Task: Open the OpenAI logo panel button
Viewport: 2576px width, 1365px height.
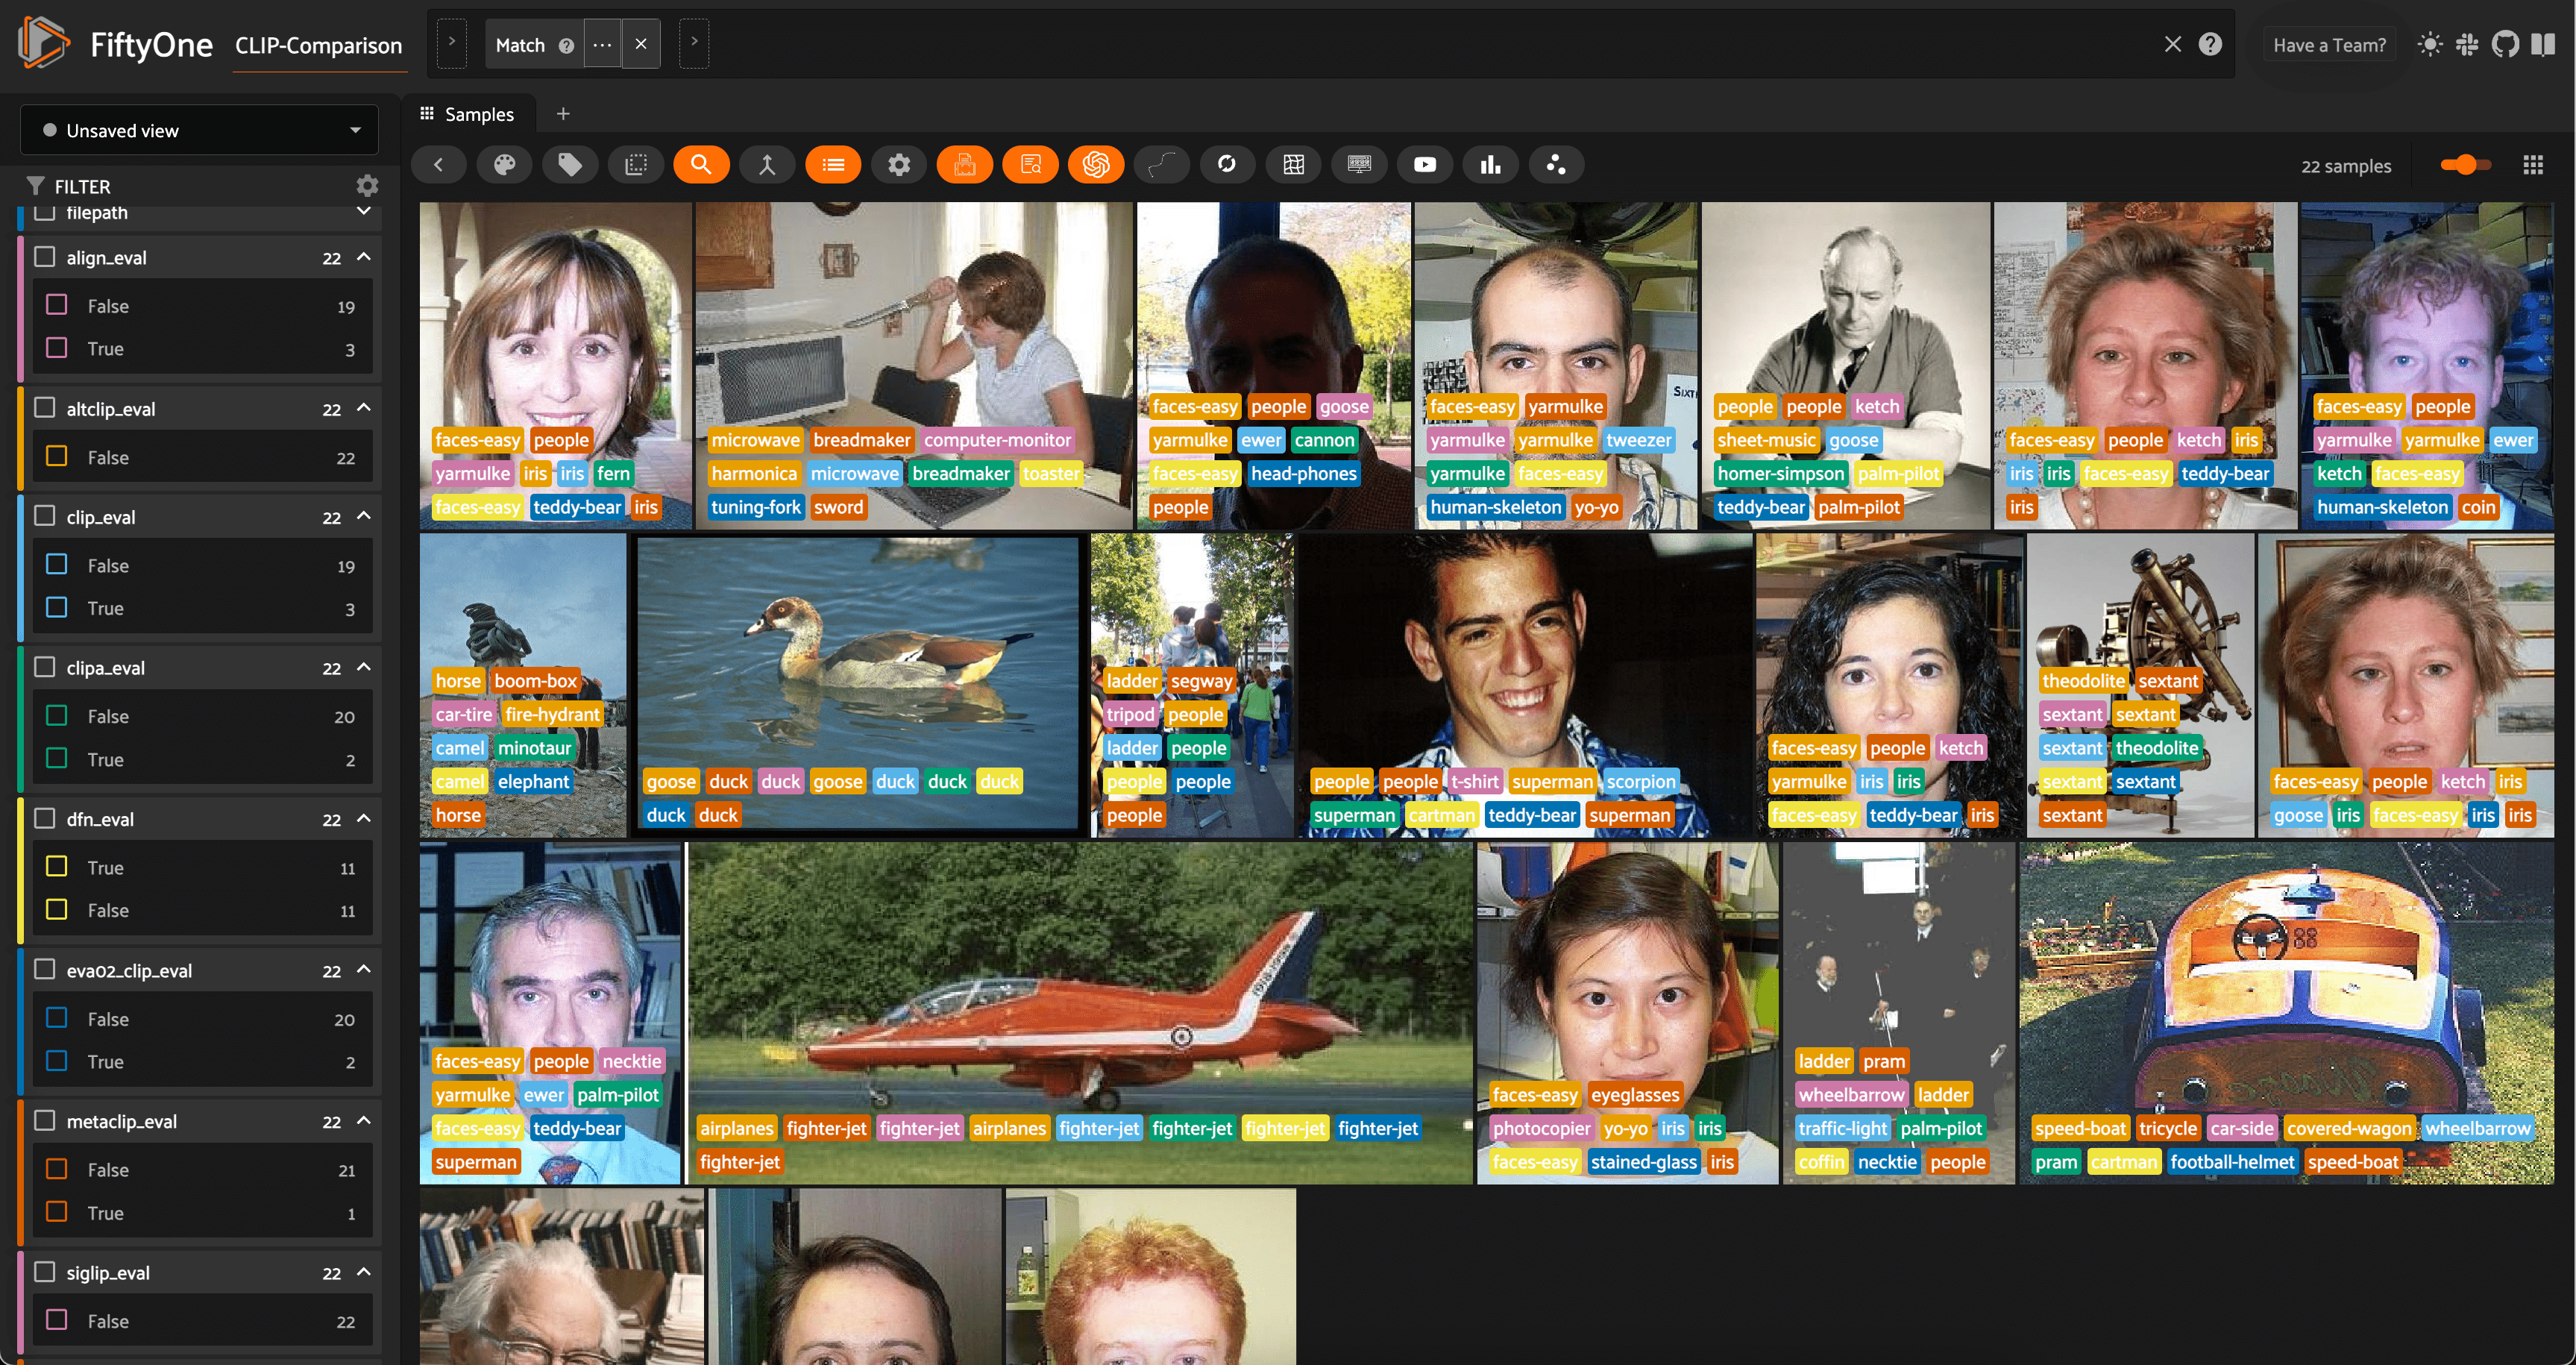Action: click(x=1096, y=165)
